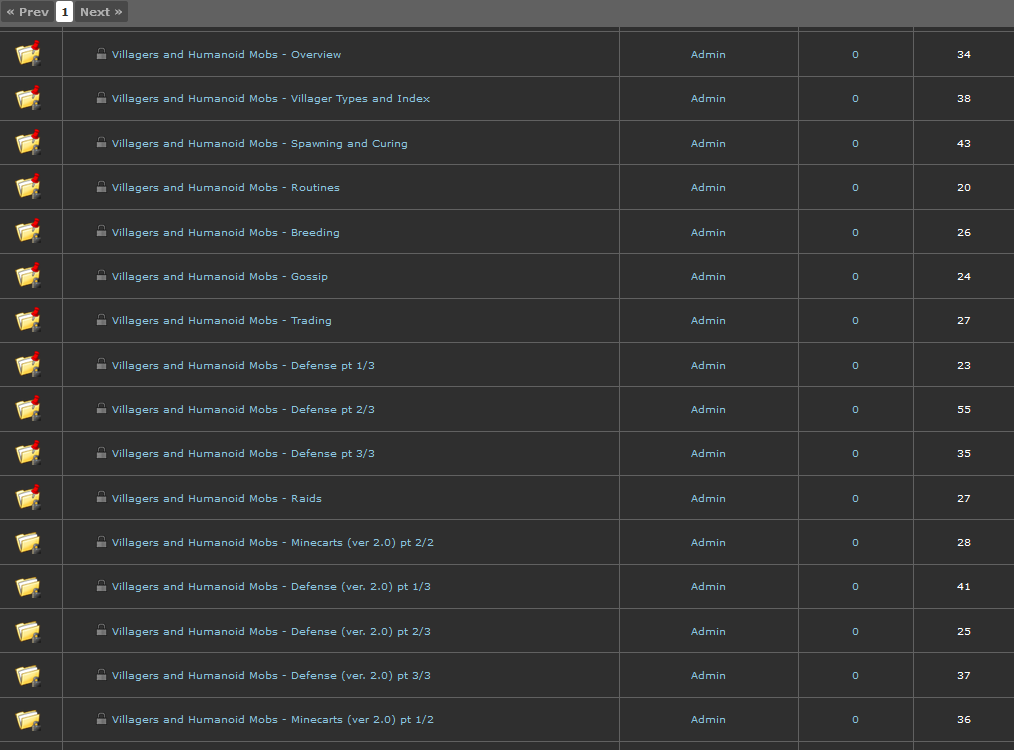Screen dimensions: 1014x750
Task: Click view count 28 in Minecarts pt 2/2 row
Action: tap(964, 542)
